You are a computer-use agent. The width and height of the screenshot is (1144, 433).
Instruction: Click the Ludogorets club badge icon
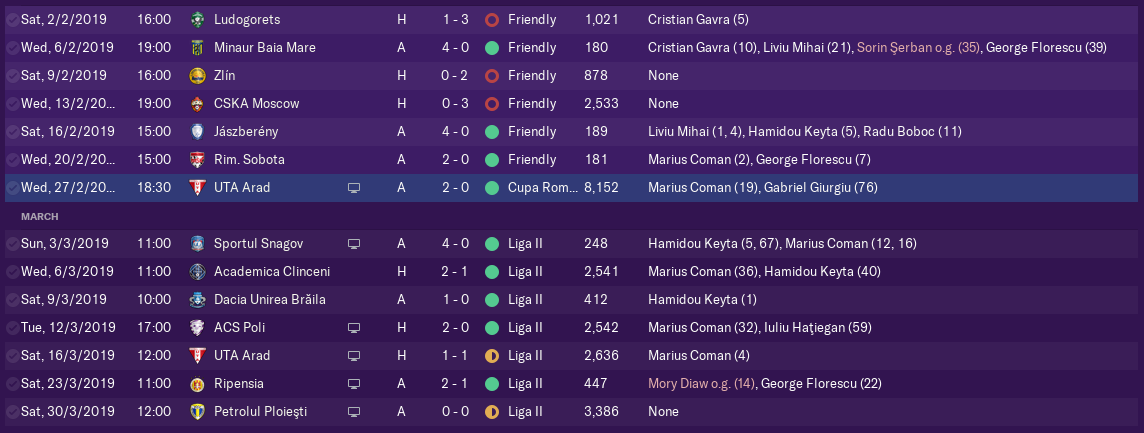coord(197,20)
